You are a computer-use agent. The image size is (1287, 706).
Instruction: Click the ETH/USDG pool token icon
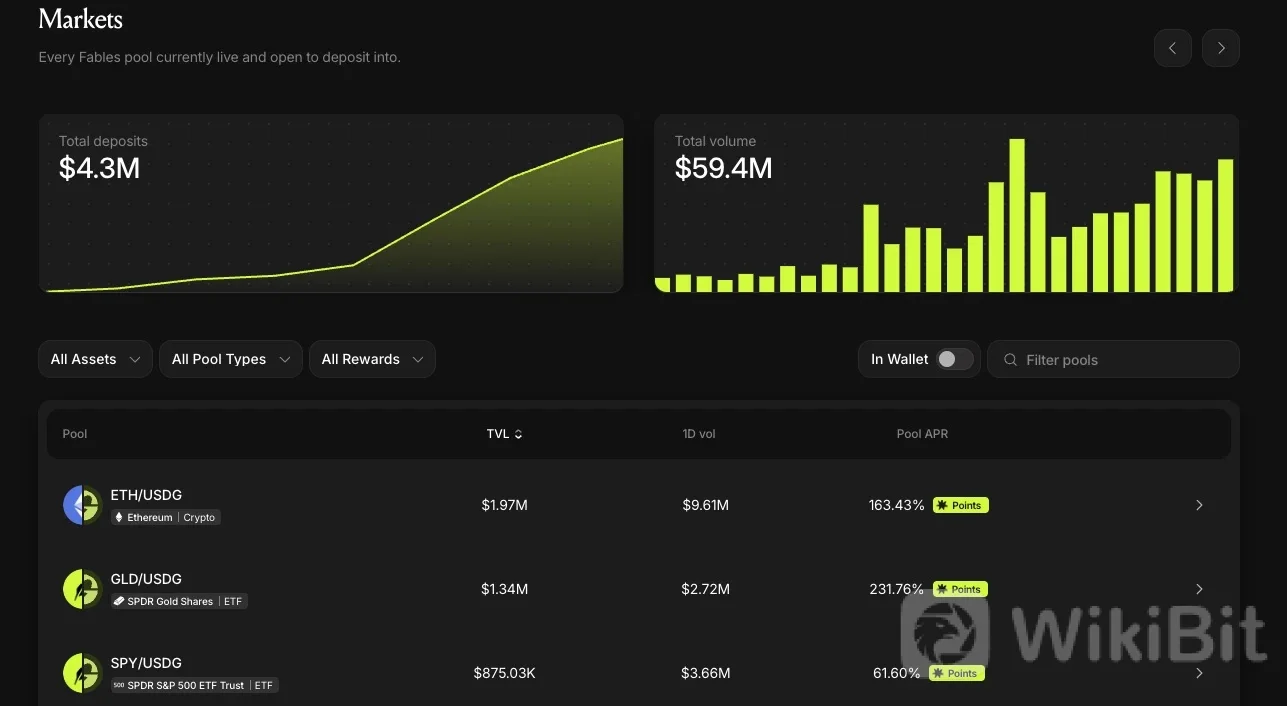click(82, 505)
